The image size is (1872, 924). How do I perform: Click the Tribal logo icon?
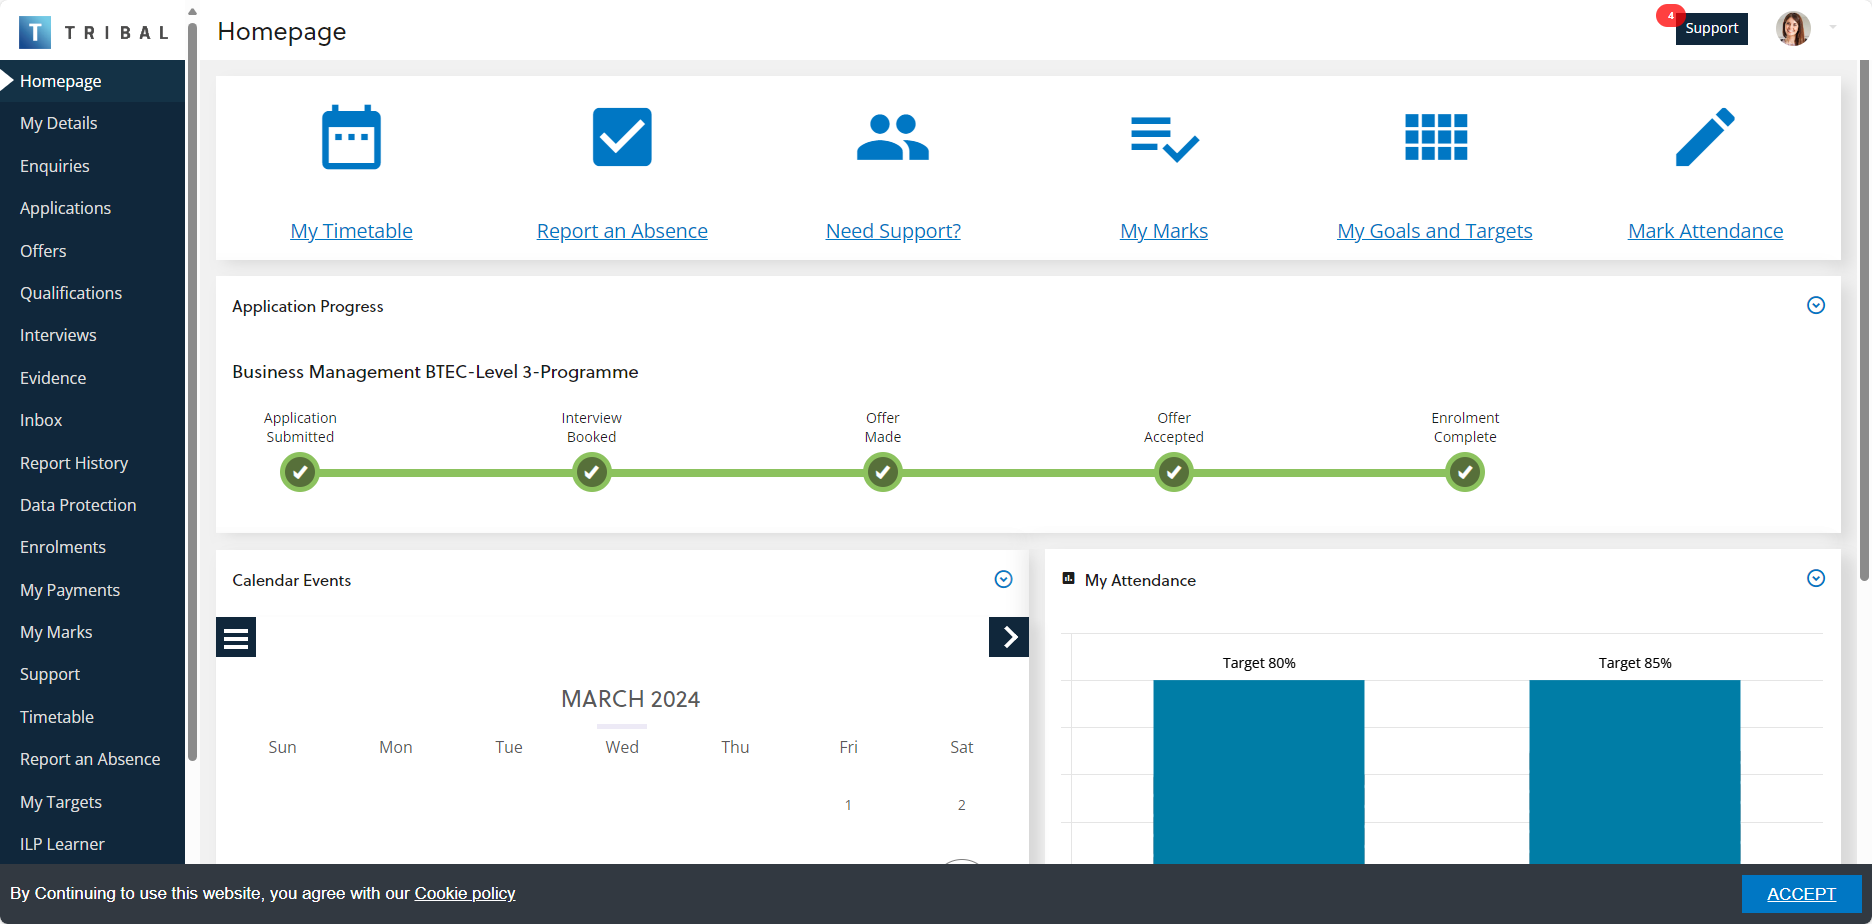35,32
